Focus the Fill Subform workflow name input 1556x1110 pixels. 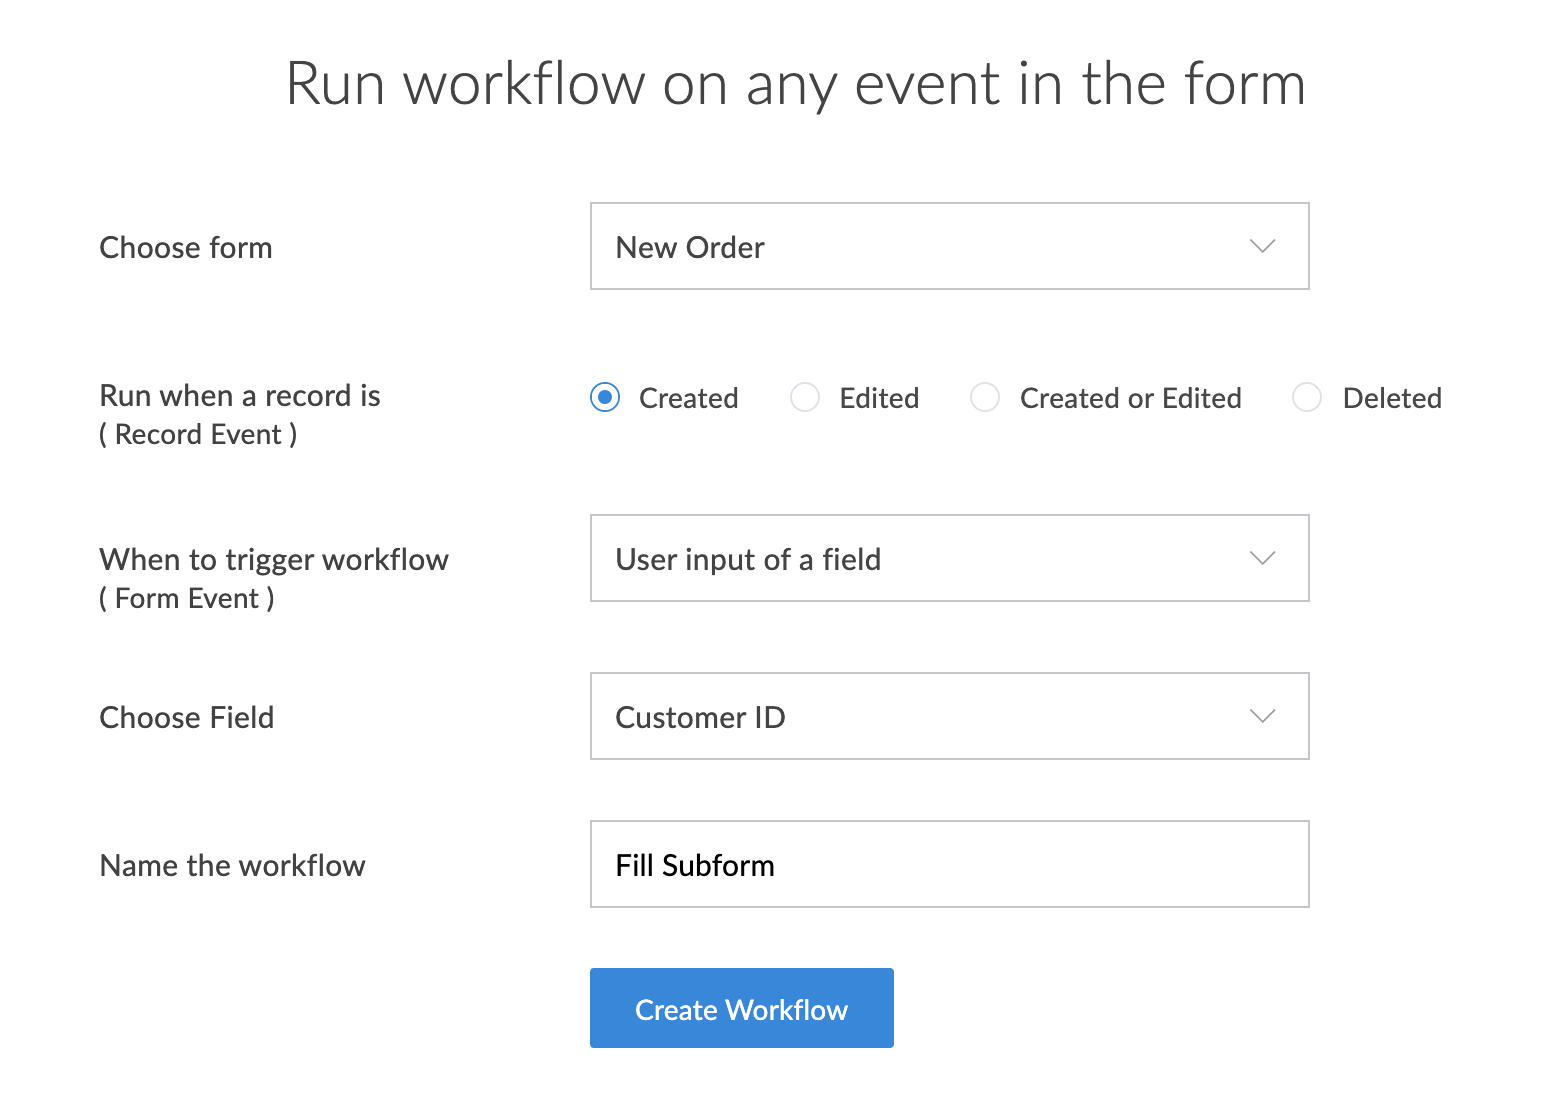(x=948, y=864)
